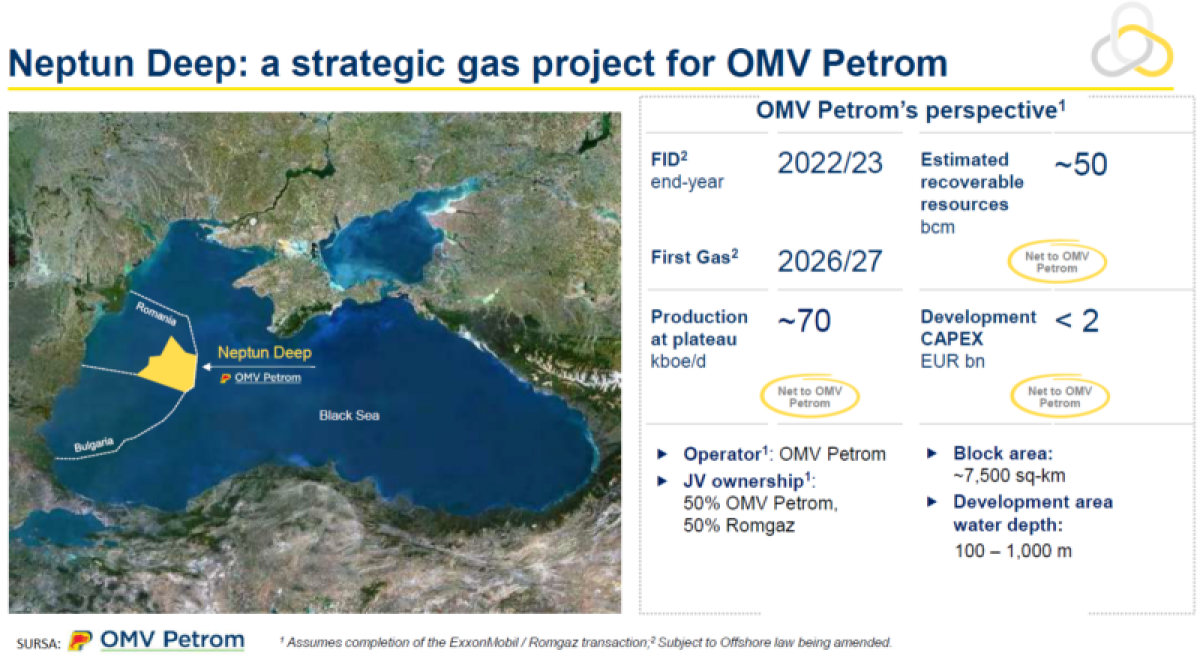Click the yellow Neptun Deep map label
The height and width of the screenshot is (662, 1200).
[264, 353]
